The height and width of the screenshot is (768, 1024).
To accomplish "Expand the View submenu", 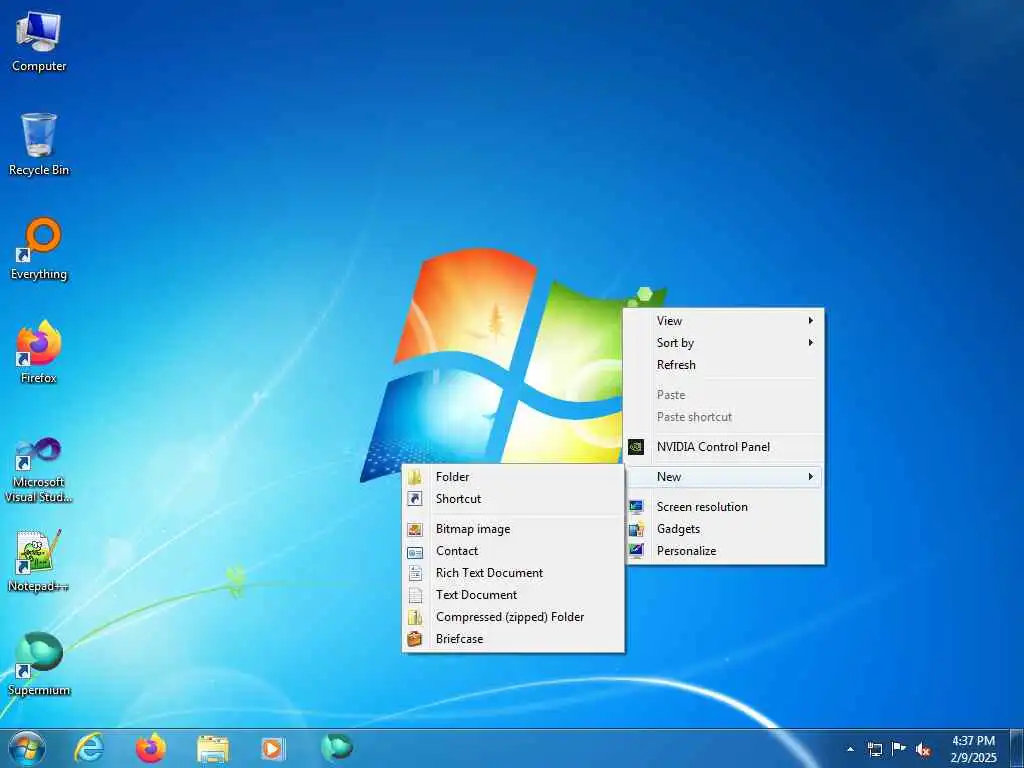I will tap(725, 321).
